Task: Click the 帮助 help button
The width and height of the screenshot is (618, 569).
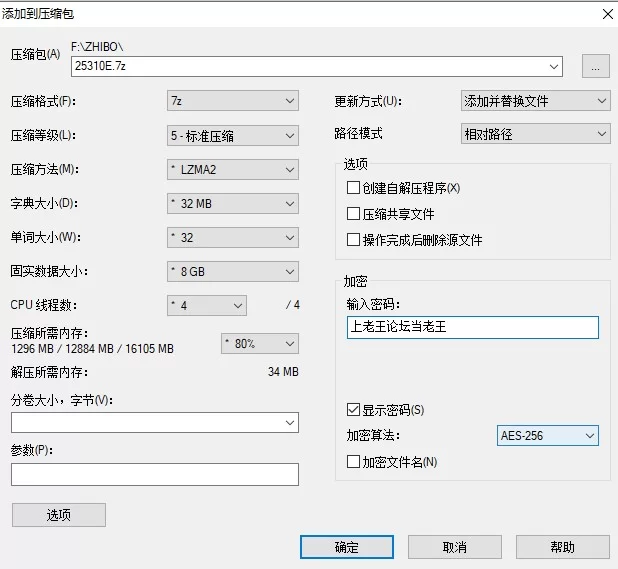Action: click(562, 547)
